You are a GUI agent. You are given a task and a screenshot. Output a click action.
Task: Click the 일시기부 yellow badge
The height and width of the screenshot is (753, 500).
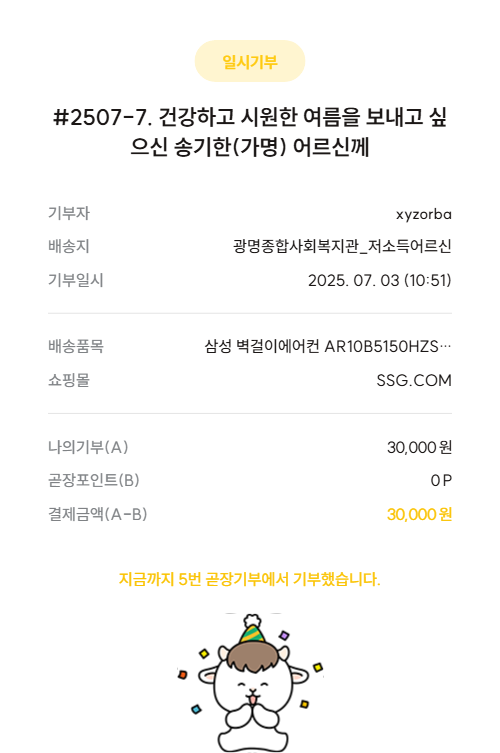250,61
